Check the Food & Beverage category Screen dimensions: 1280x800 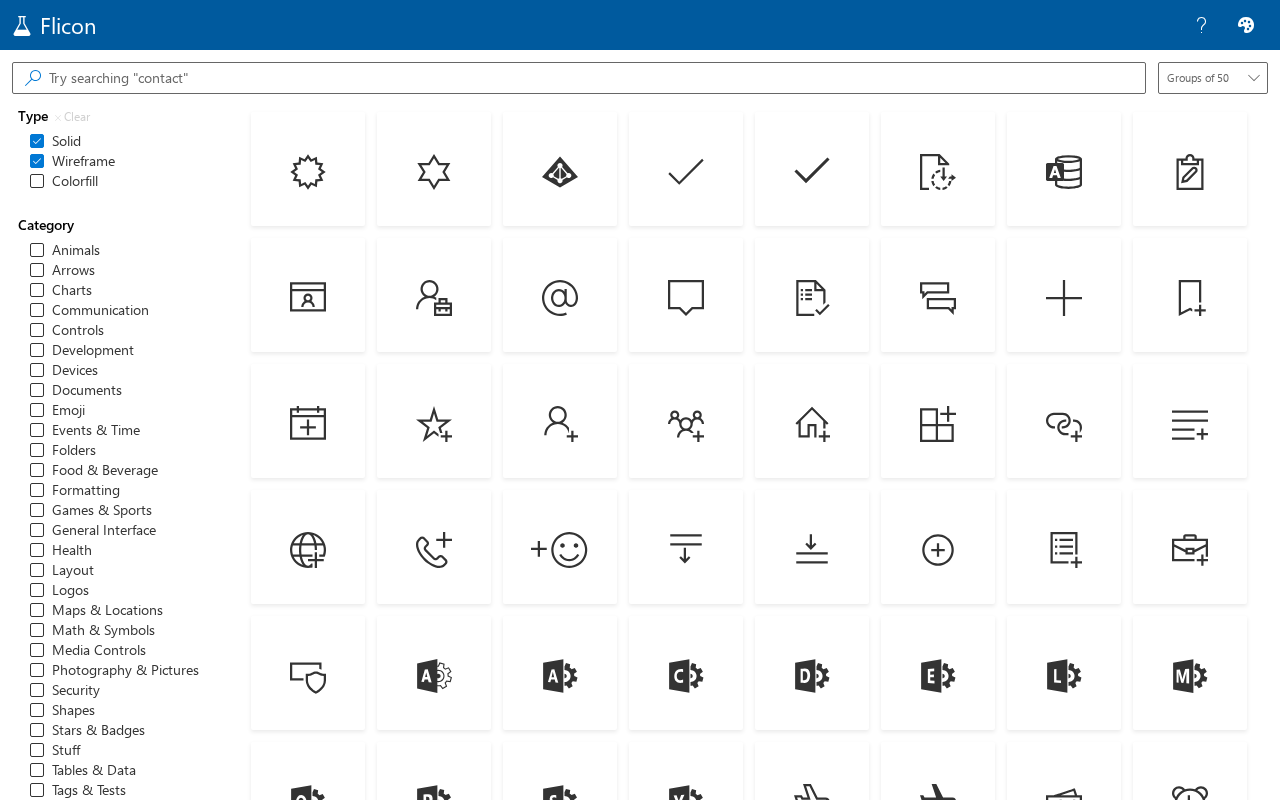coord(37,470)
